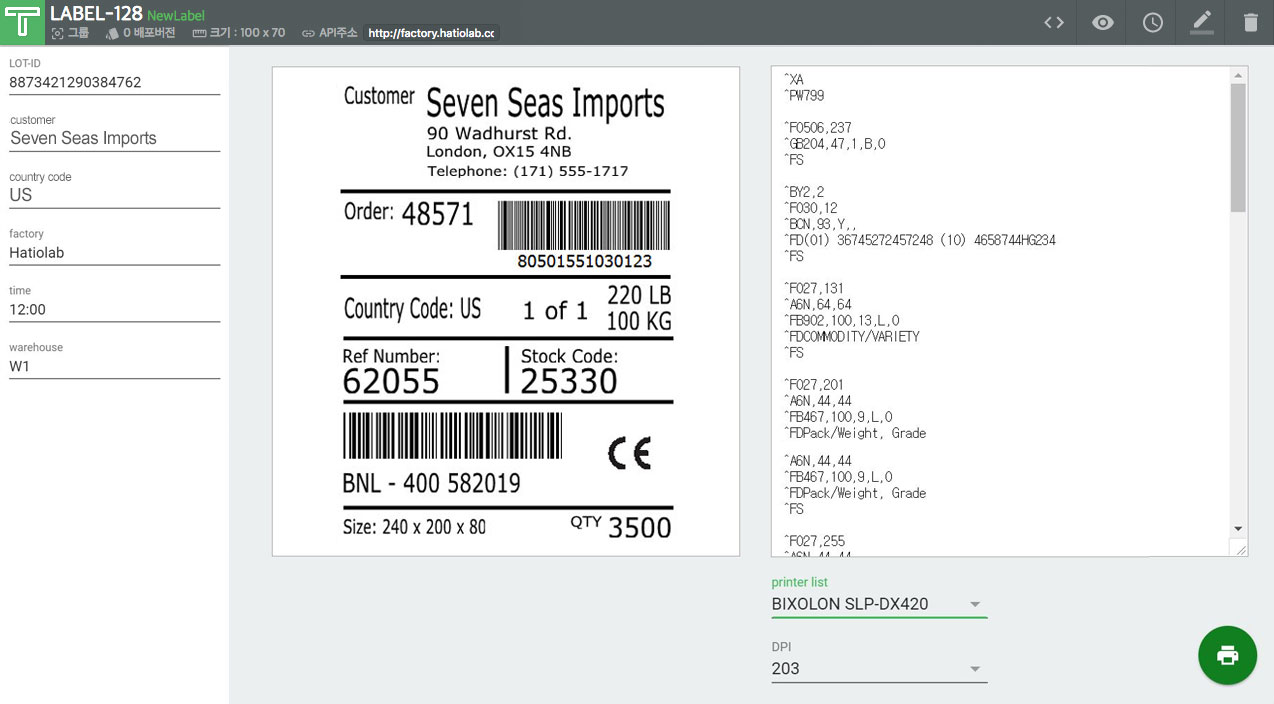Screen dimensions: 1274x704
Task: Click the 배포버전 version icon
Action: pos(112,33)
